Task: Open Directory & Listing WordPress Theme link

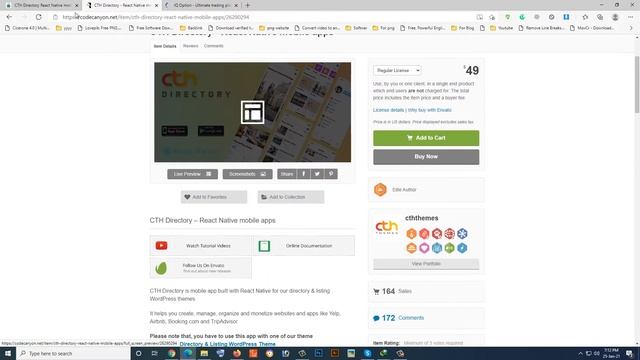Action: (x=227, y=344)
